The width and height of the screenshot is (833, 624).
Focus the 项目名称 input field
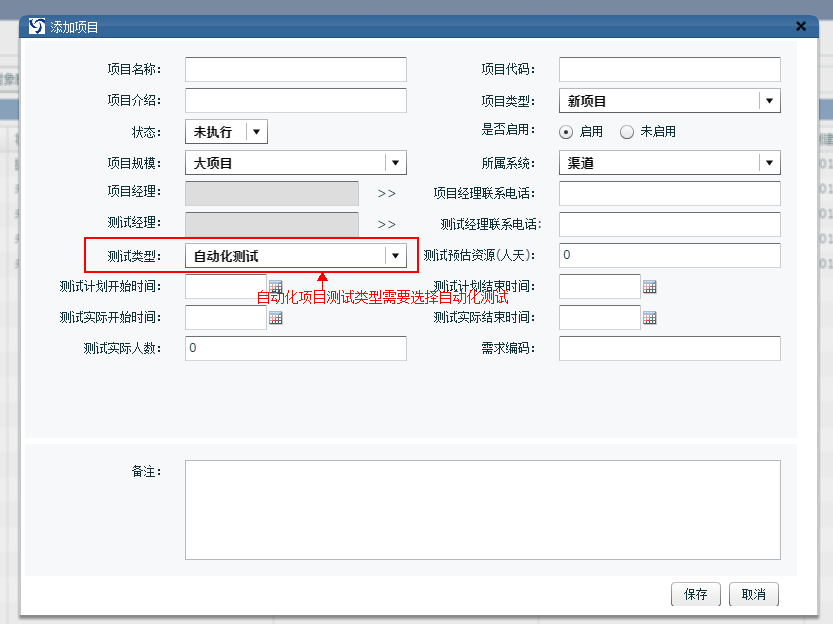295,69
